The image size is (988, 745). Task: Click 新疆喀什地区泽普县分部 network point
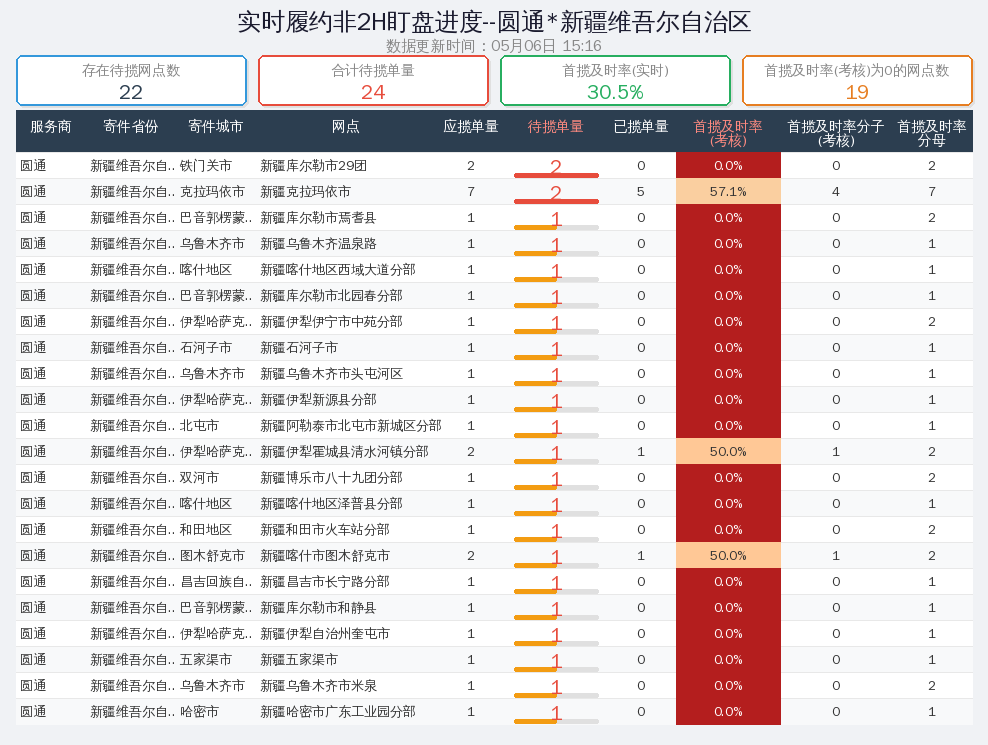click(x=331, y=504)
